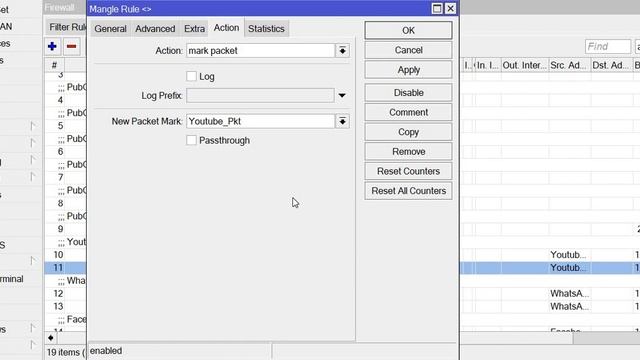The width and height of the screenshot is (640, 360).
Task: Select rule number 8 row
Action: (x=65, y=203)
